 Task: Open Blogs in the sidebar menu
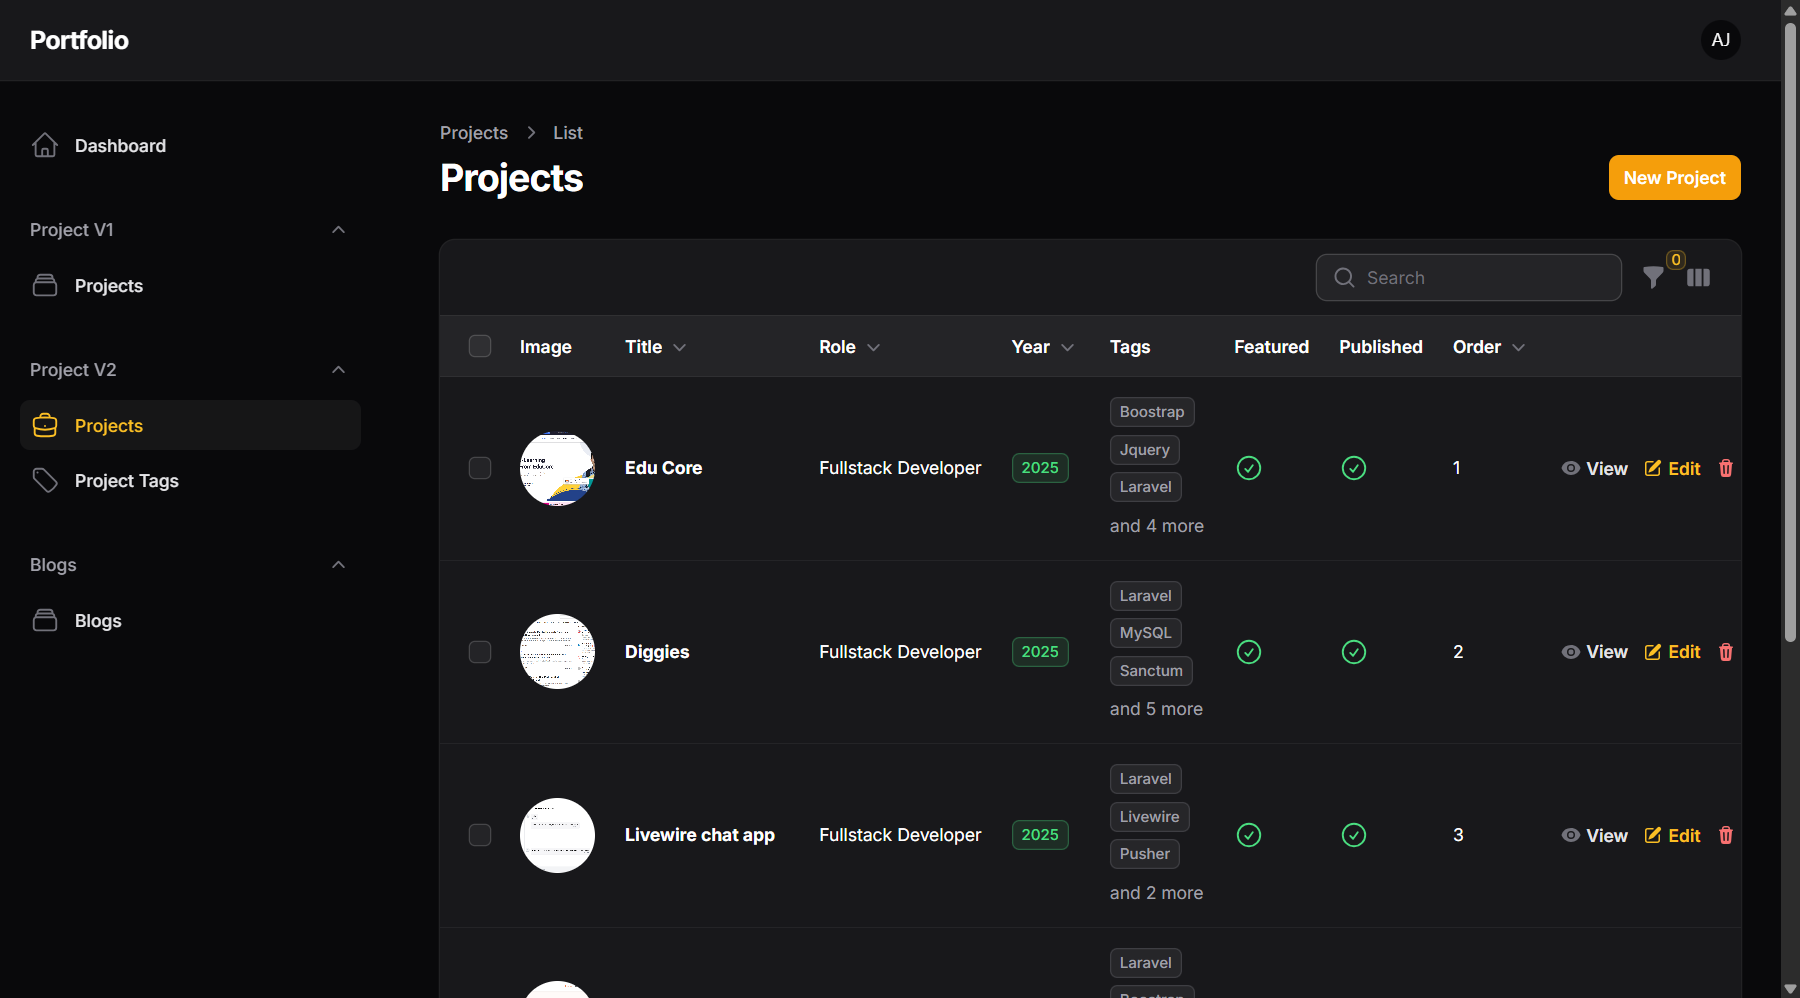click(x=98, y=621)
